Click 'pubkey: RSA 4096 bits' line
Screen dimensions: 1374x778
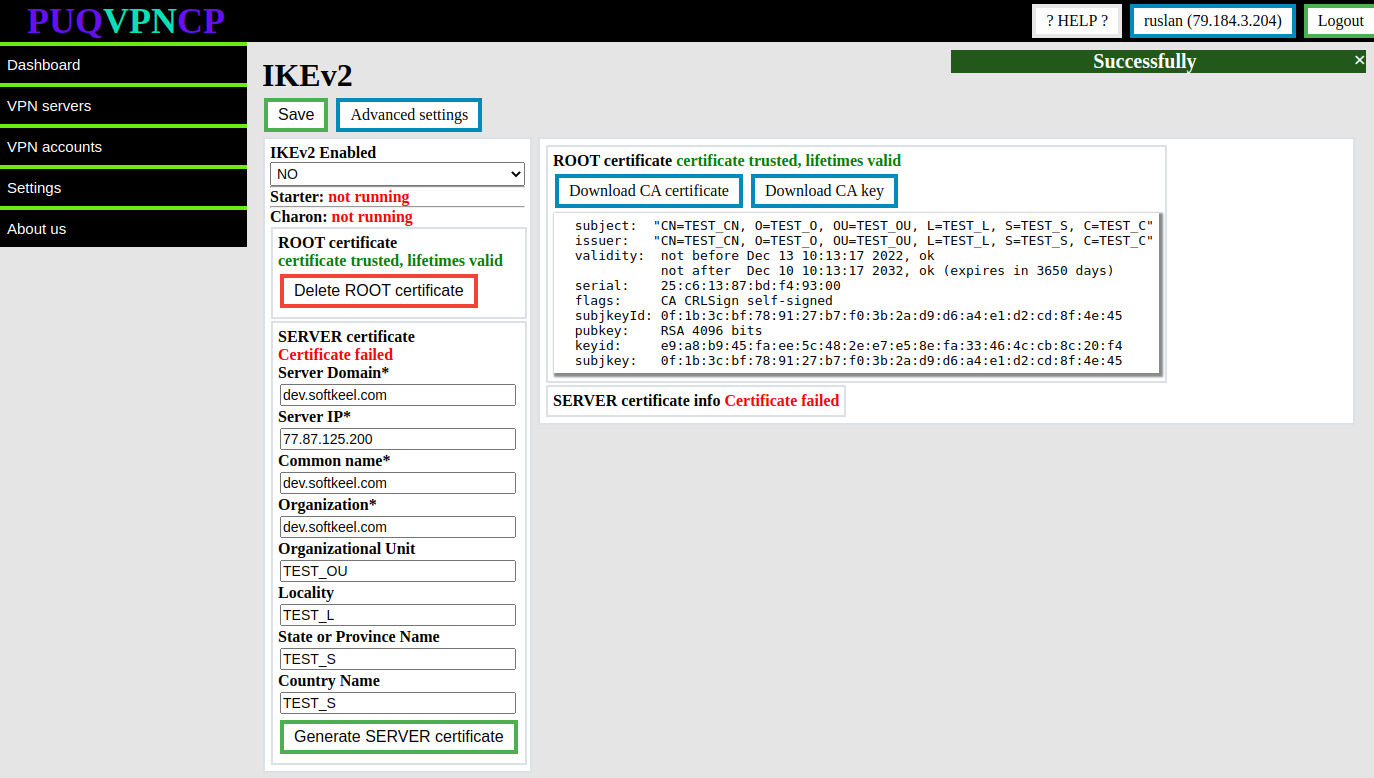click(x=668, y=331)
